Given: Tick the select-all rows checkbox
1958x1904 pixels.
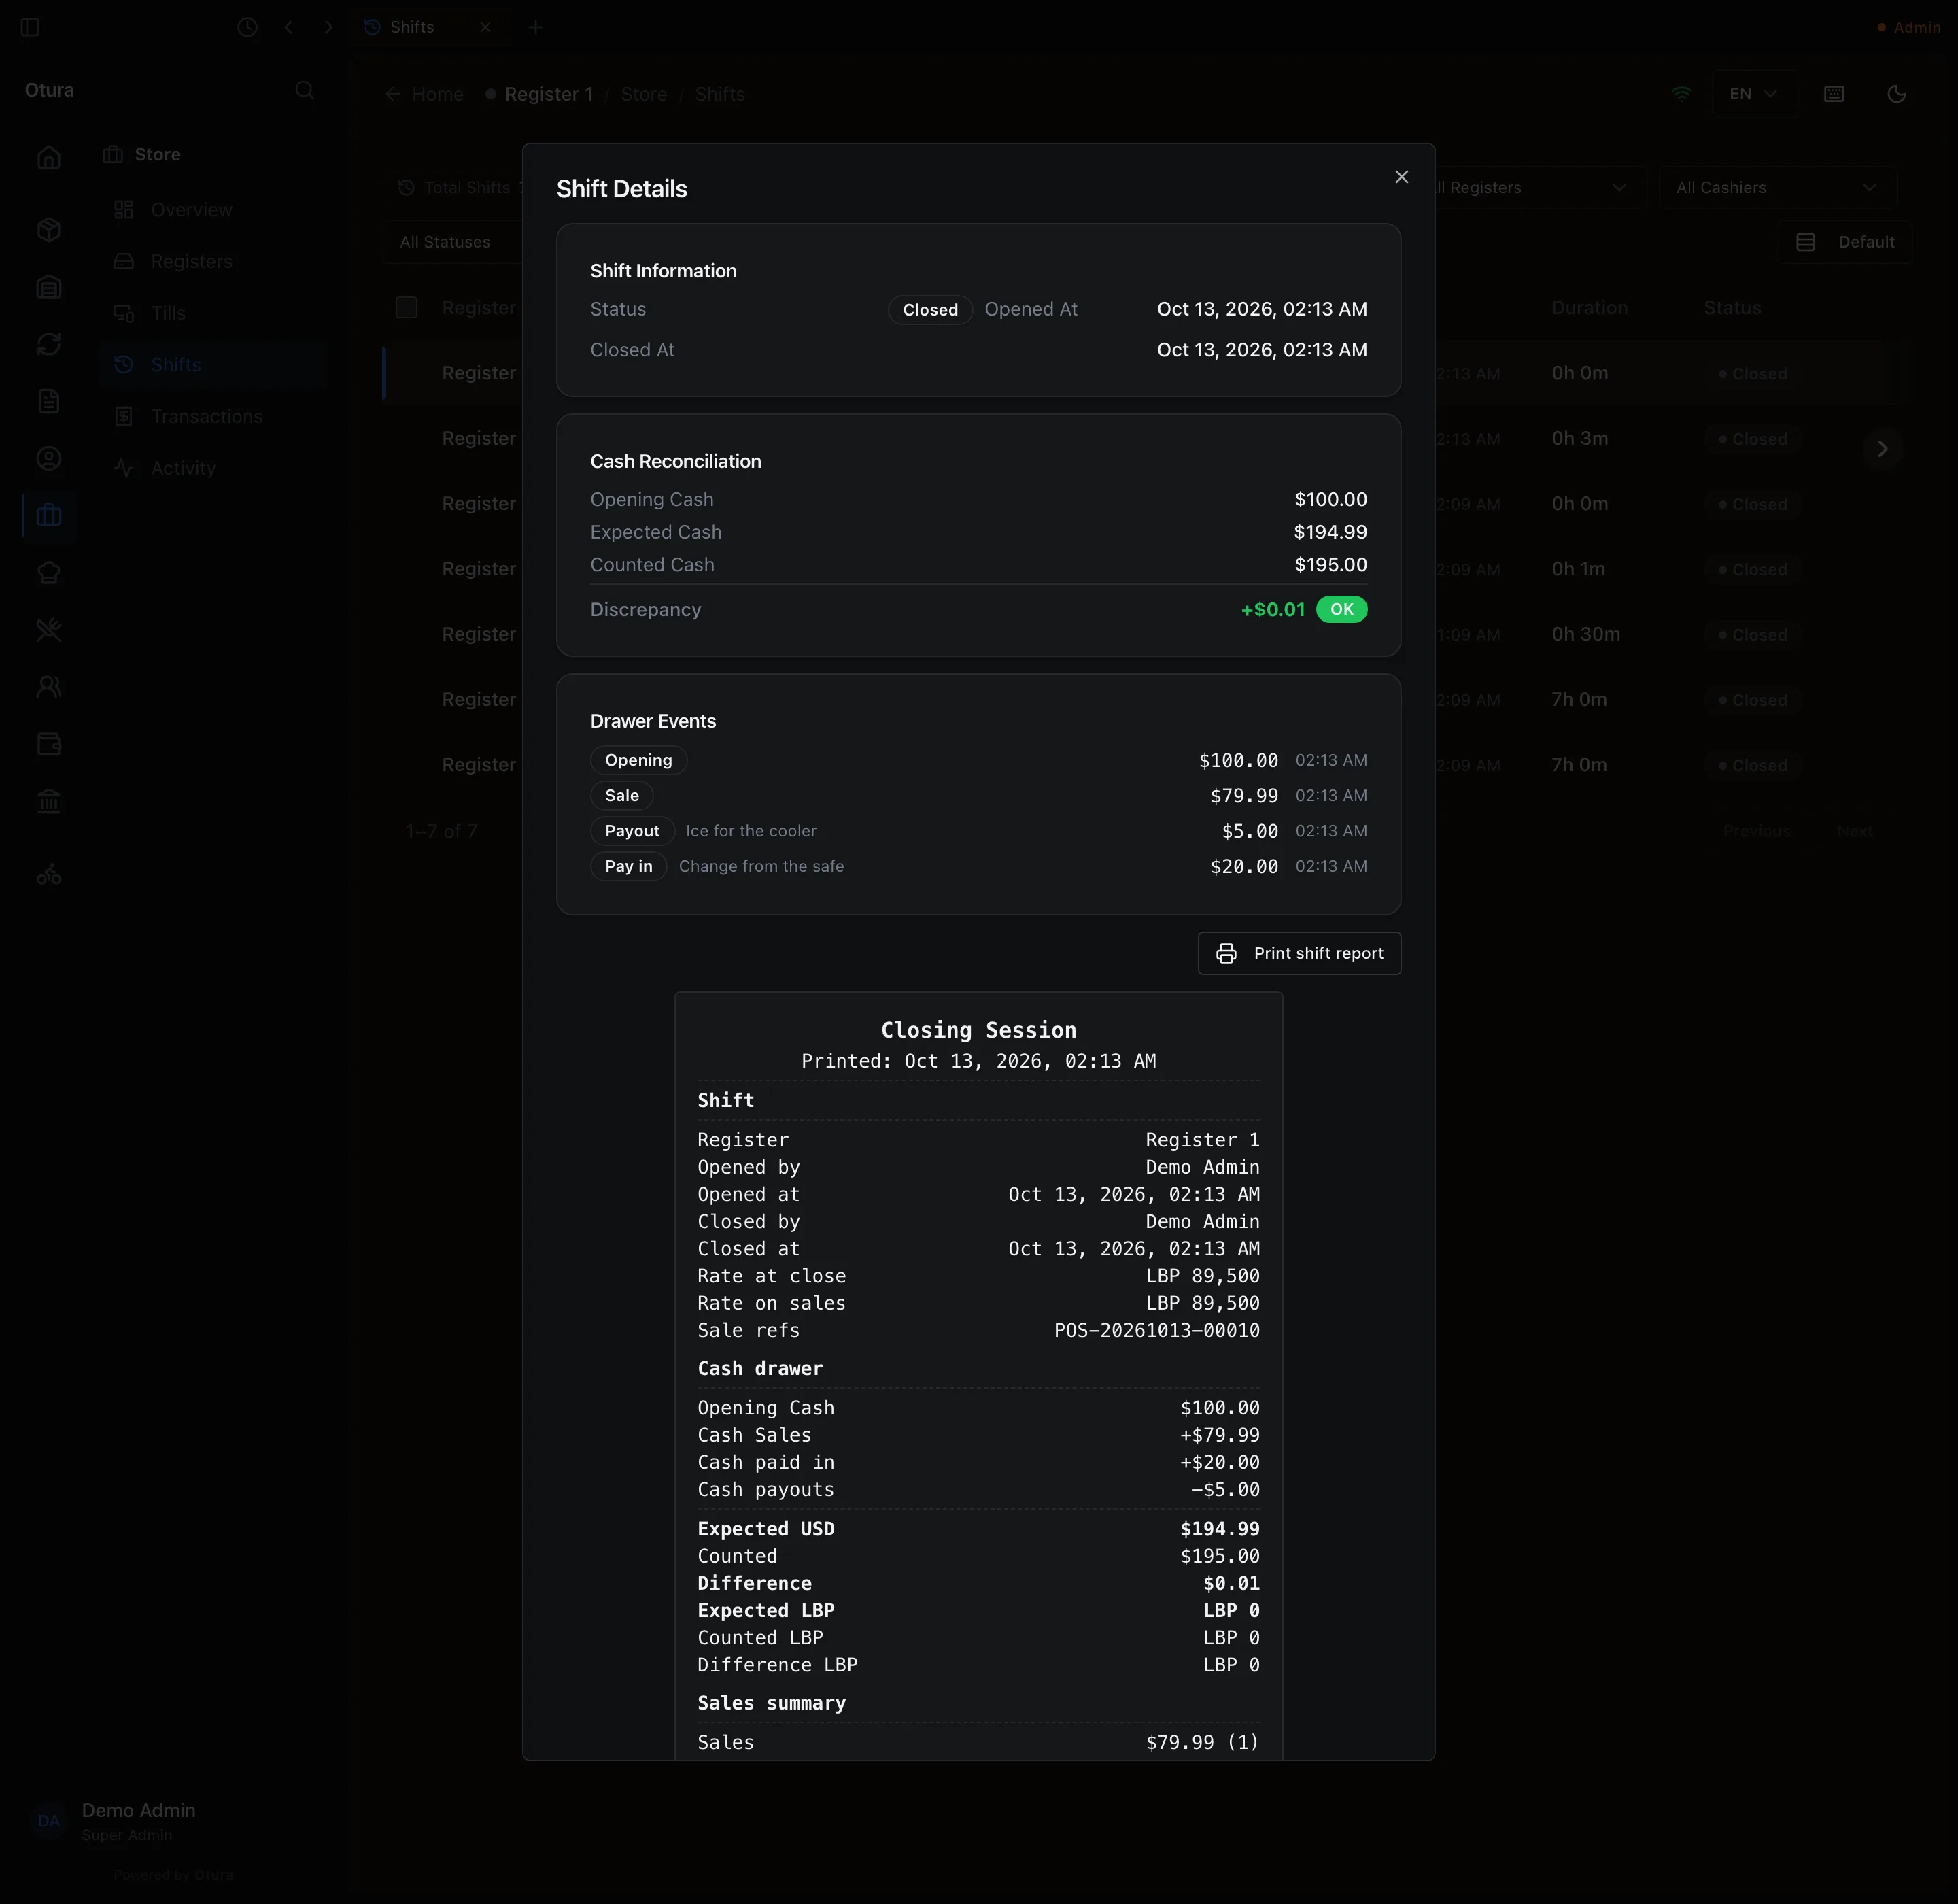Looking at the screenshot, I should tap(406, 308).
